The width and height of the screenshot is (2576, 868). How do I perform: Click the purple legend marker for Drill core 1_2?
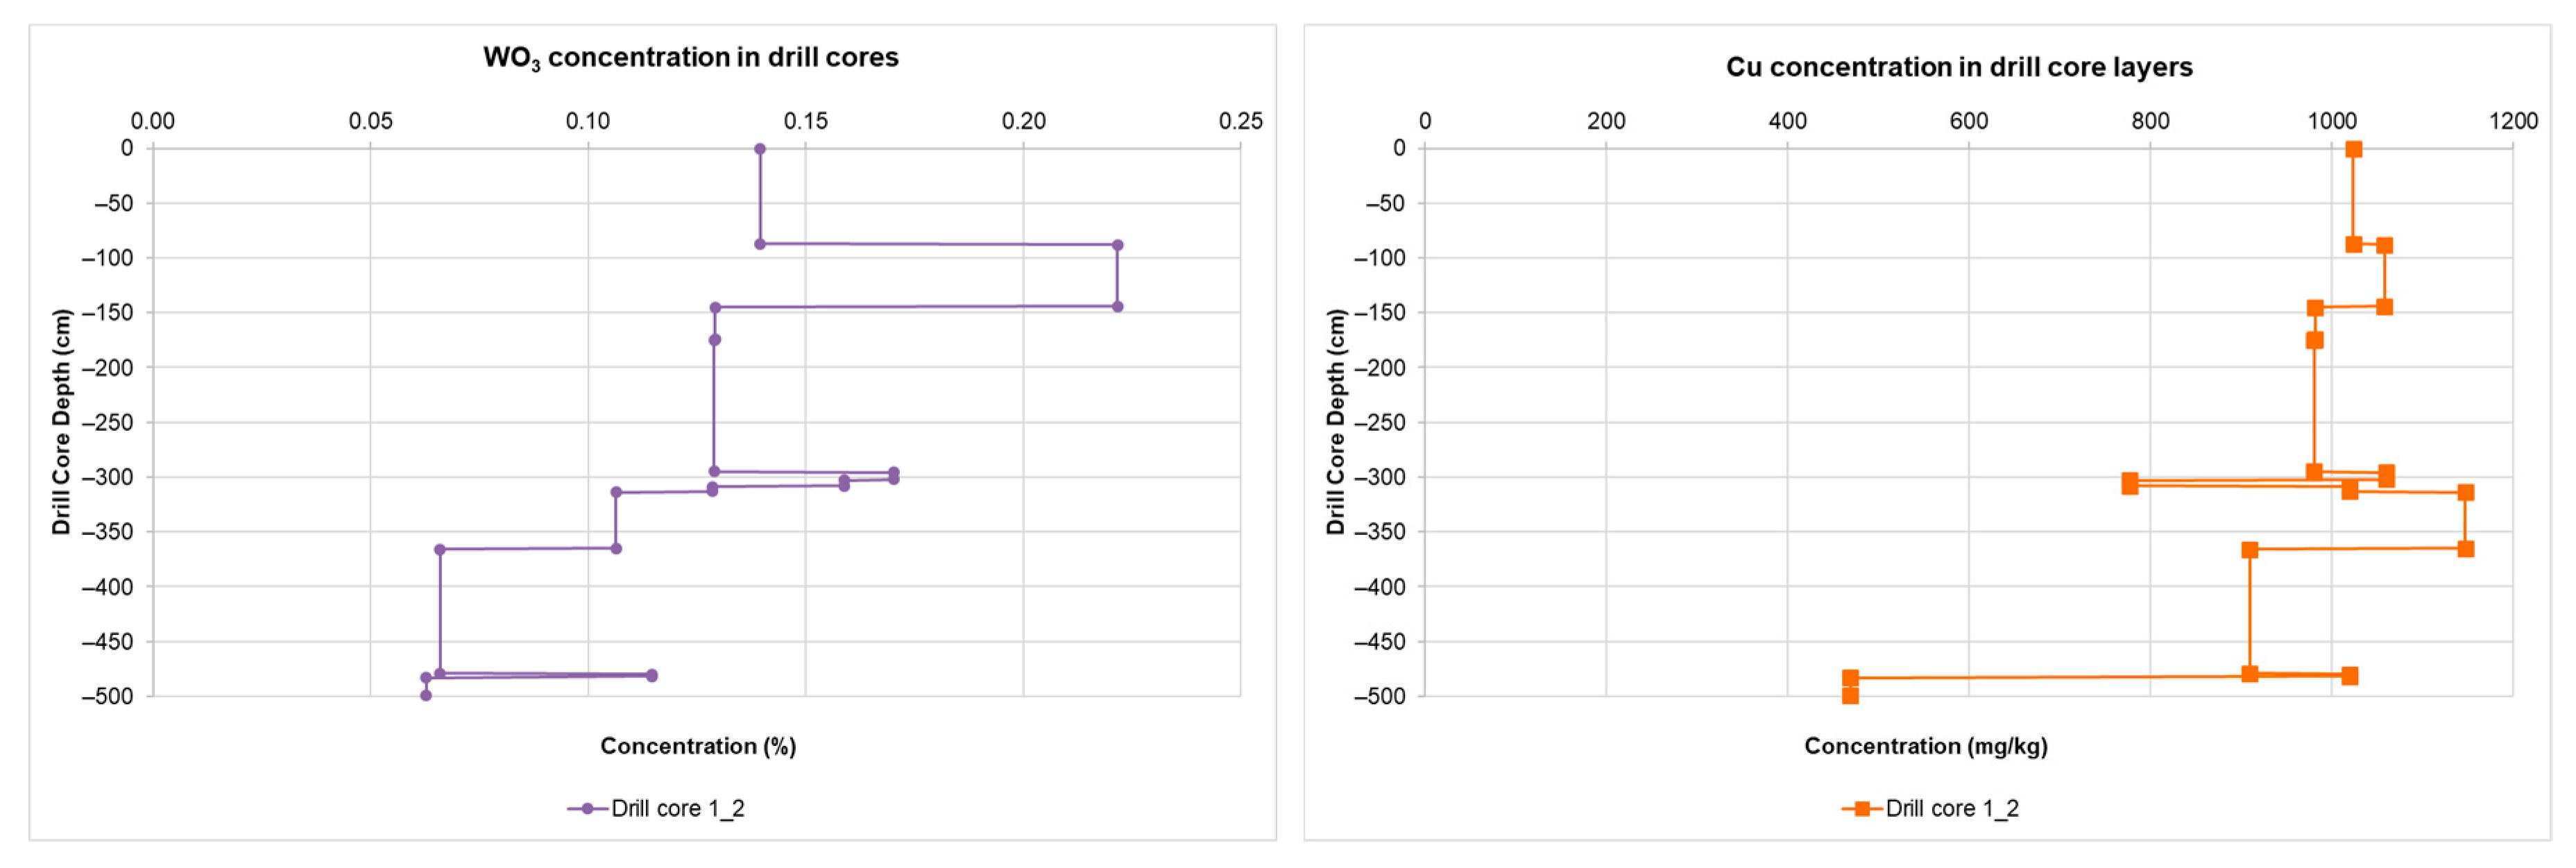coord(587,809)
